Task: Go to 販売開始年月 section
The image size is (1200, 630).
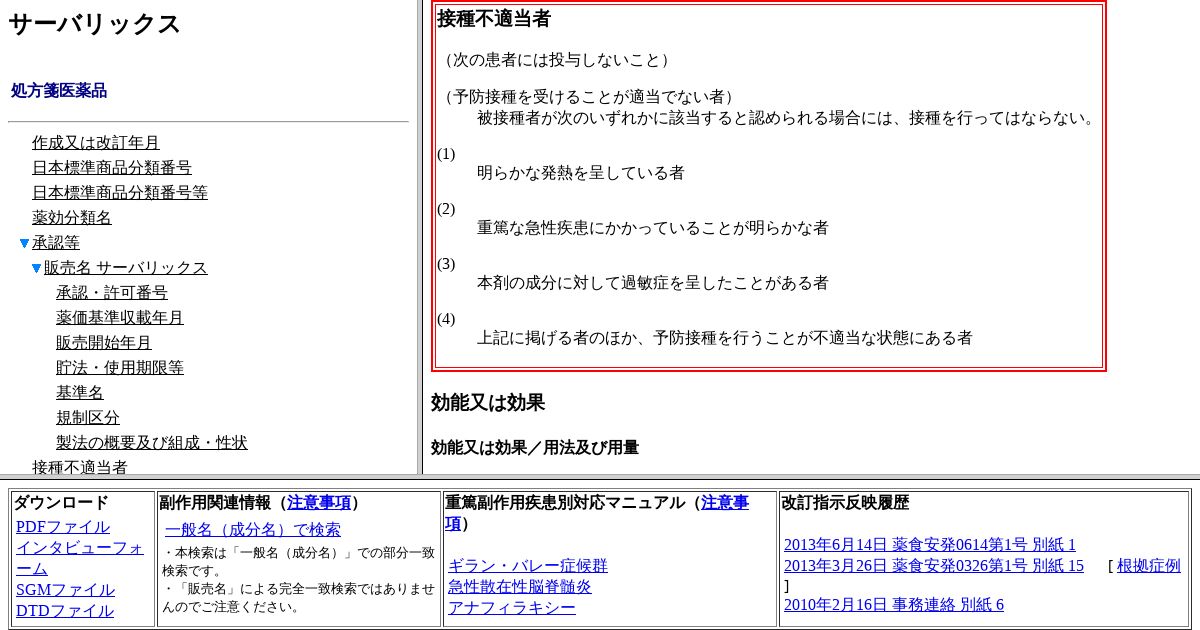Action: click(x=104, y=343)
